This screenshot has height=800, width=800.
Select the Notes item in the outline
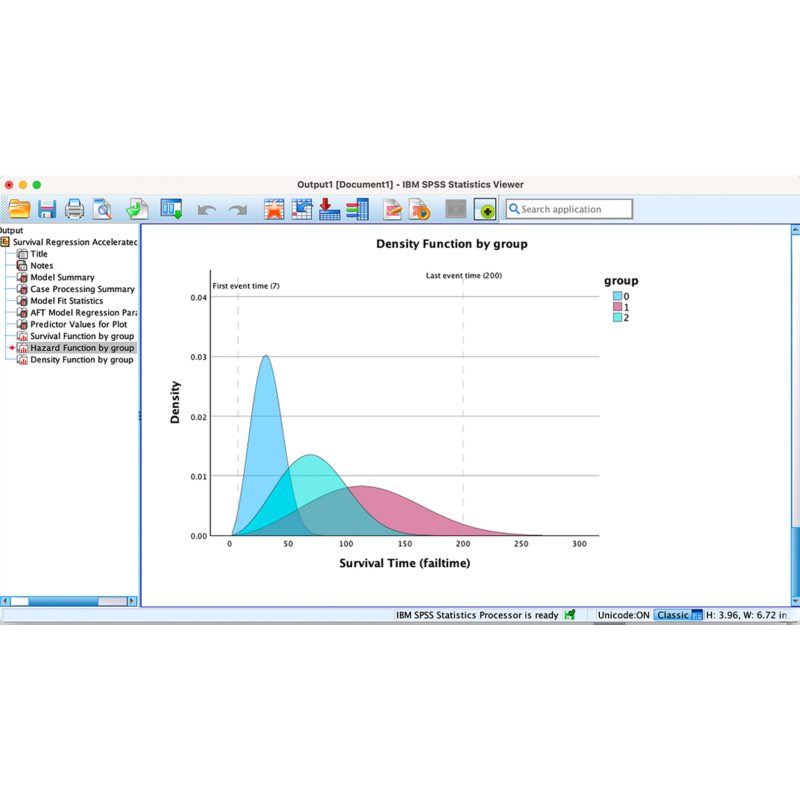click(41, 265)
